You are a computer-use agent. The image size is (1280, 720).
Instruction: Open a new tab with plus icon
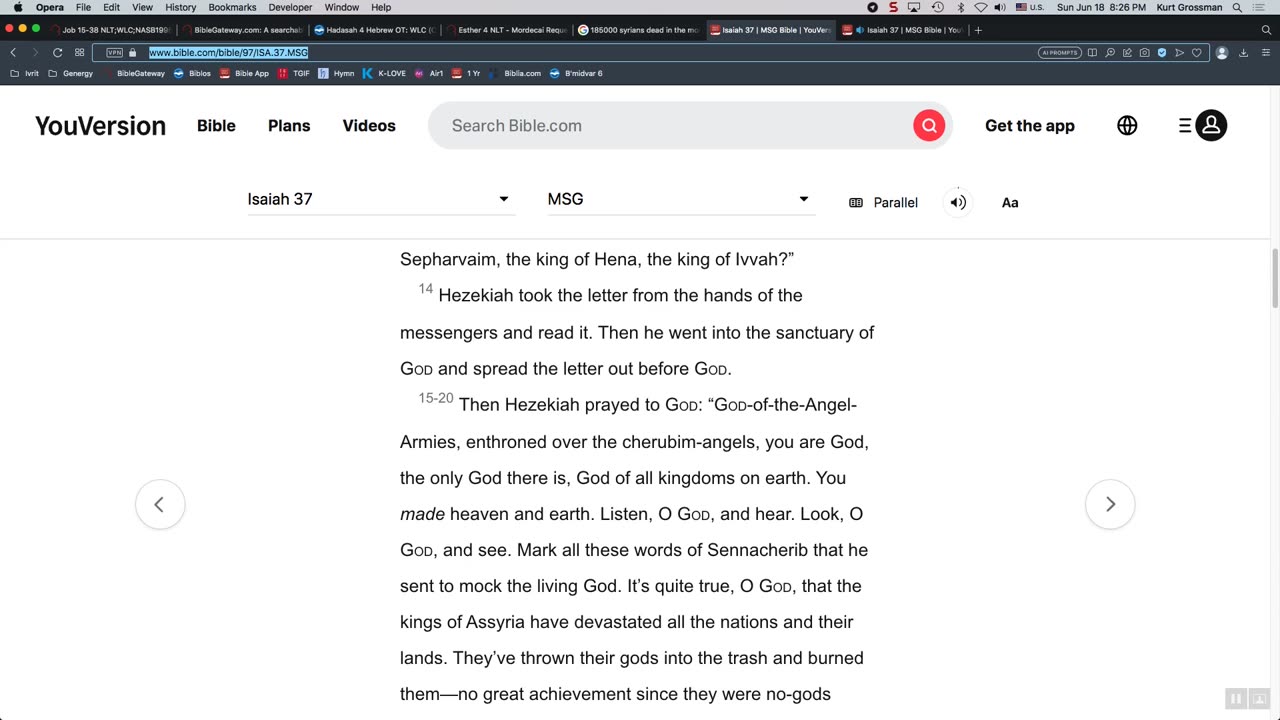pos(978,30)
